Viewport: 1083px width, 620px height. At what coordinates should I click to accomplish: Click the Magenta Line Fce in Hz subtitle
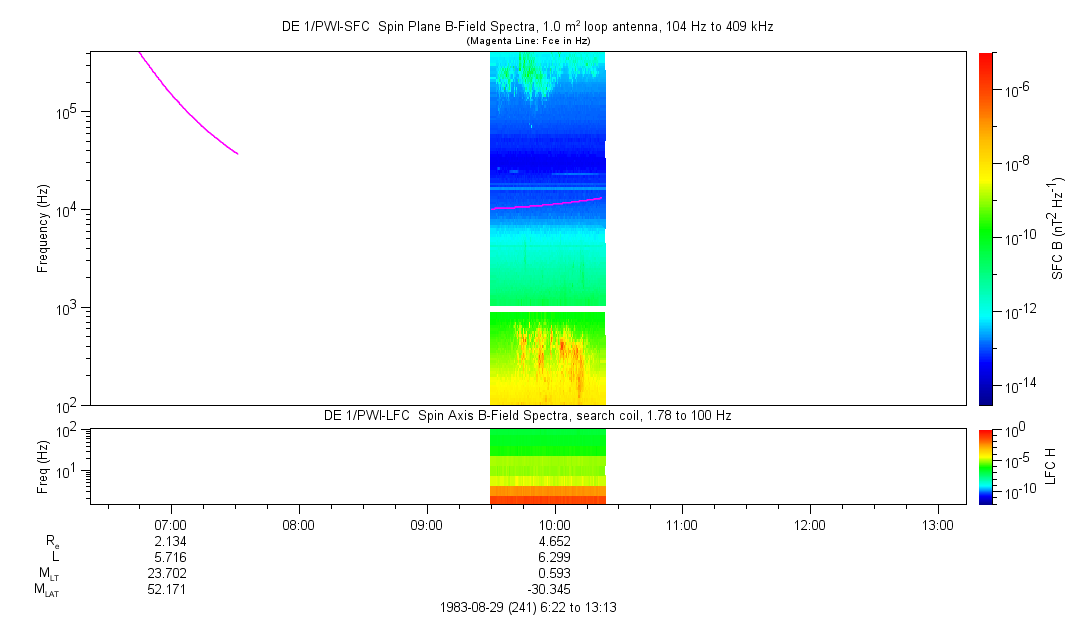coord(528,41)
